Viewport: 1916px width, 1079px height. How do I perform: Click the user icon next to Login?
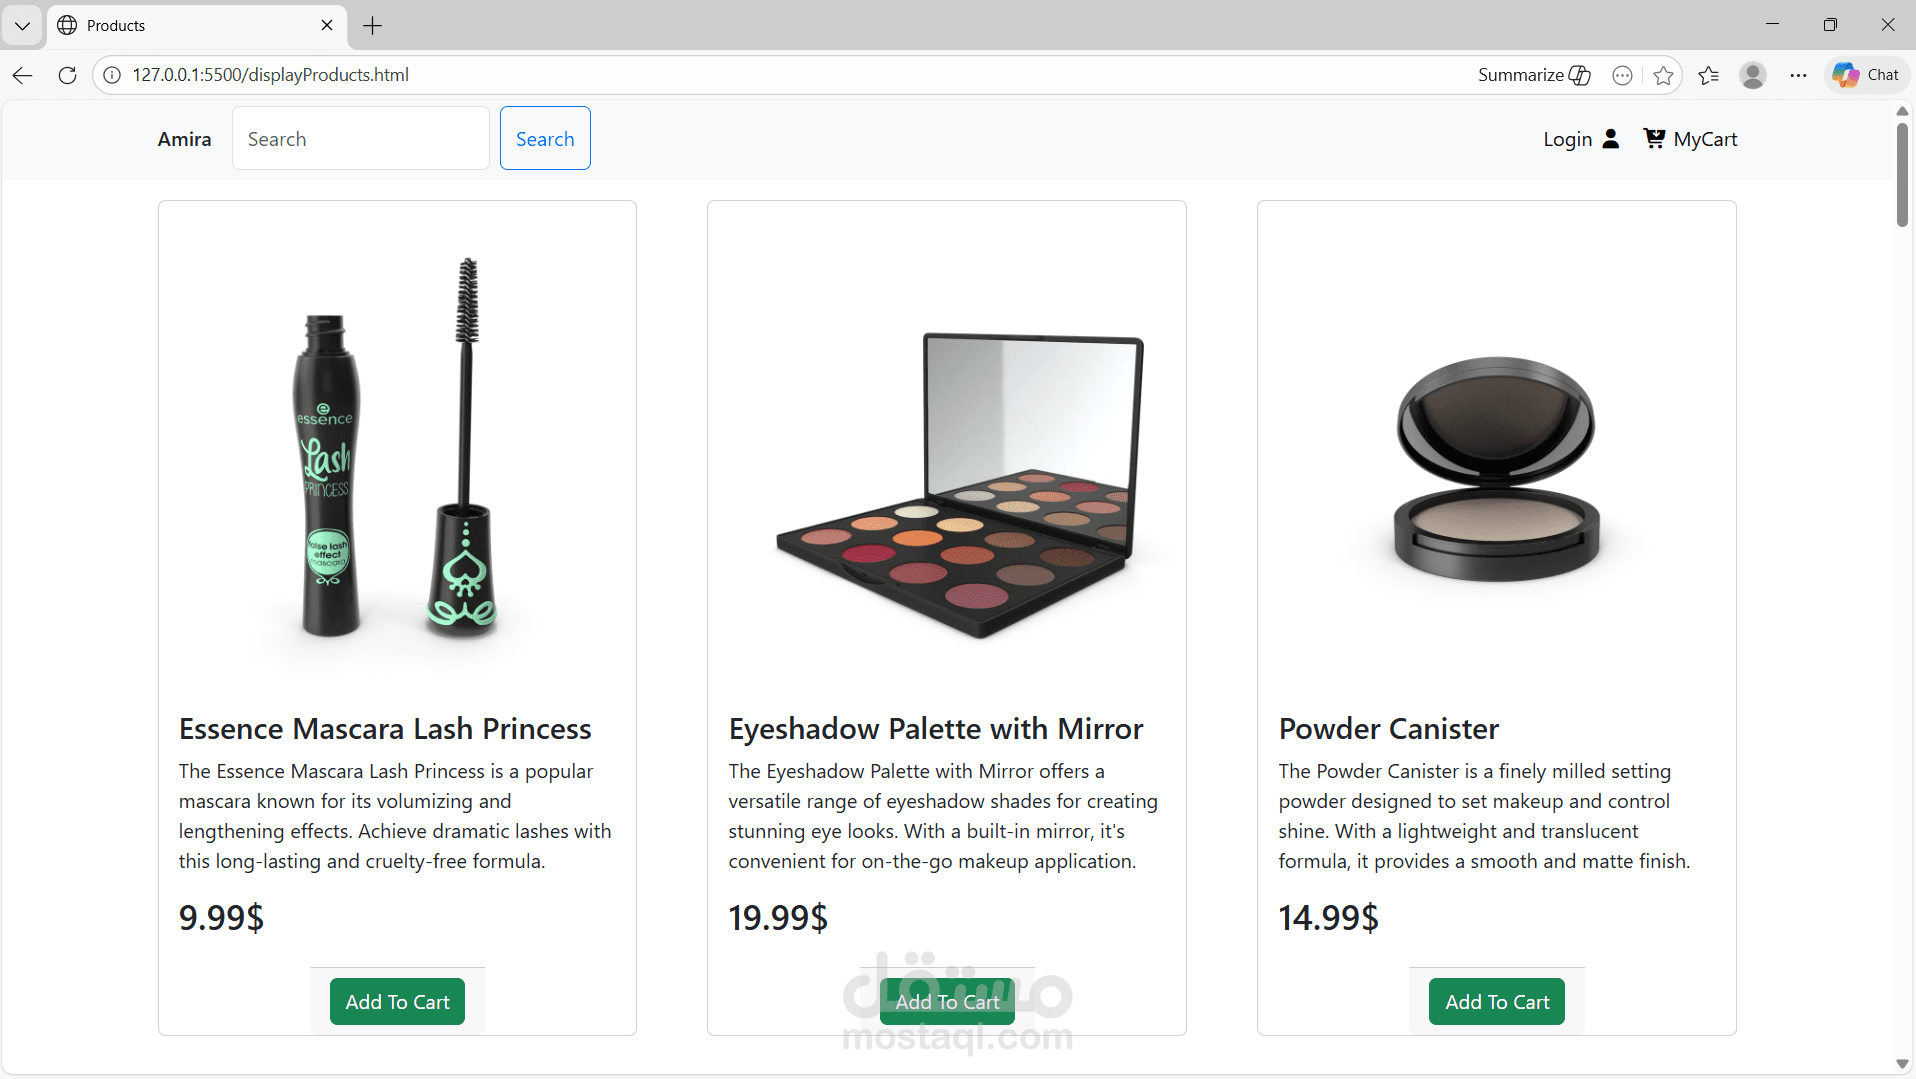1610,139
